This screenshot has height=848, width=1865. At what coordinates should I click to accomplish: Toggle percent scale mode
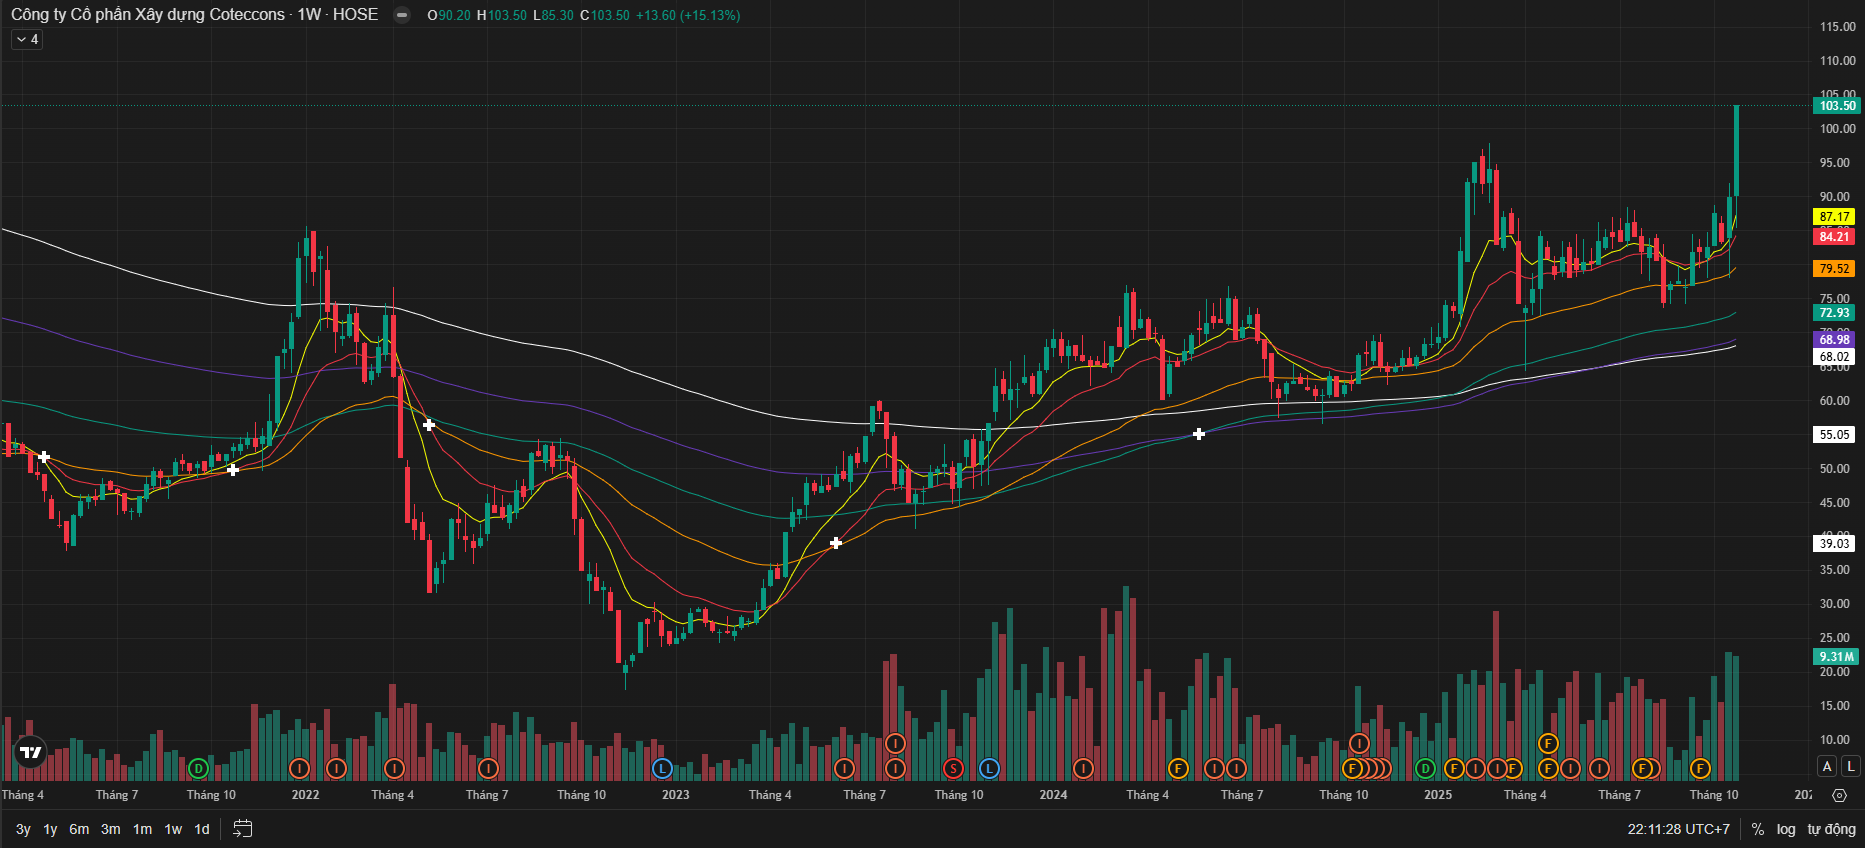point(1758,829)
